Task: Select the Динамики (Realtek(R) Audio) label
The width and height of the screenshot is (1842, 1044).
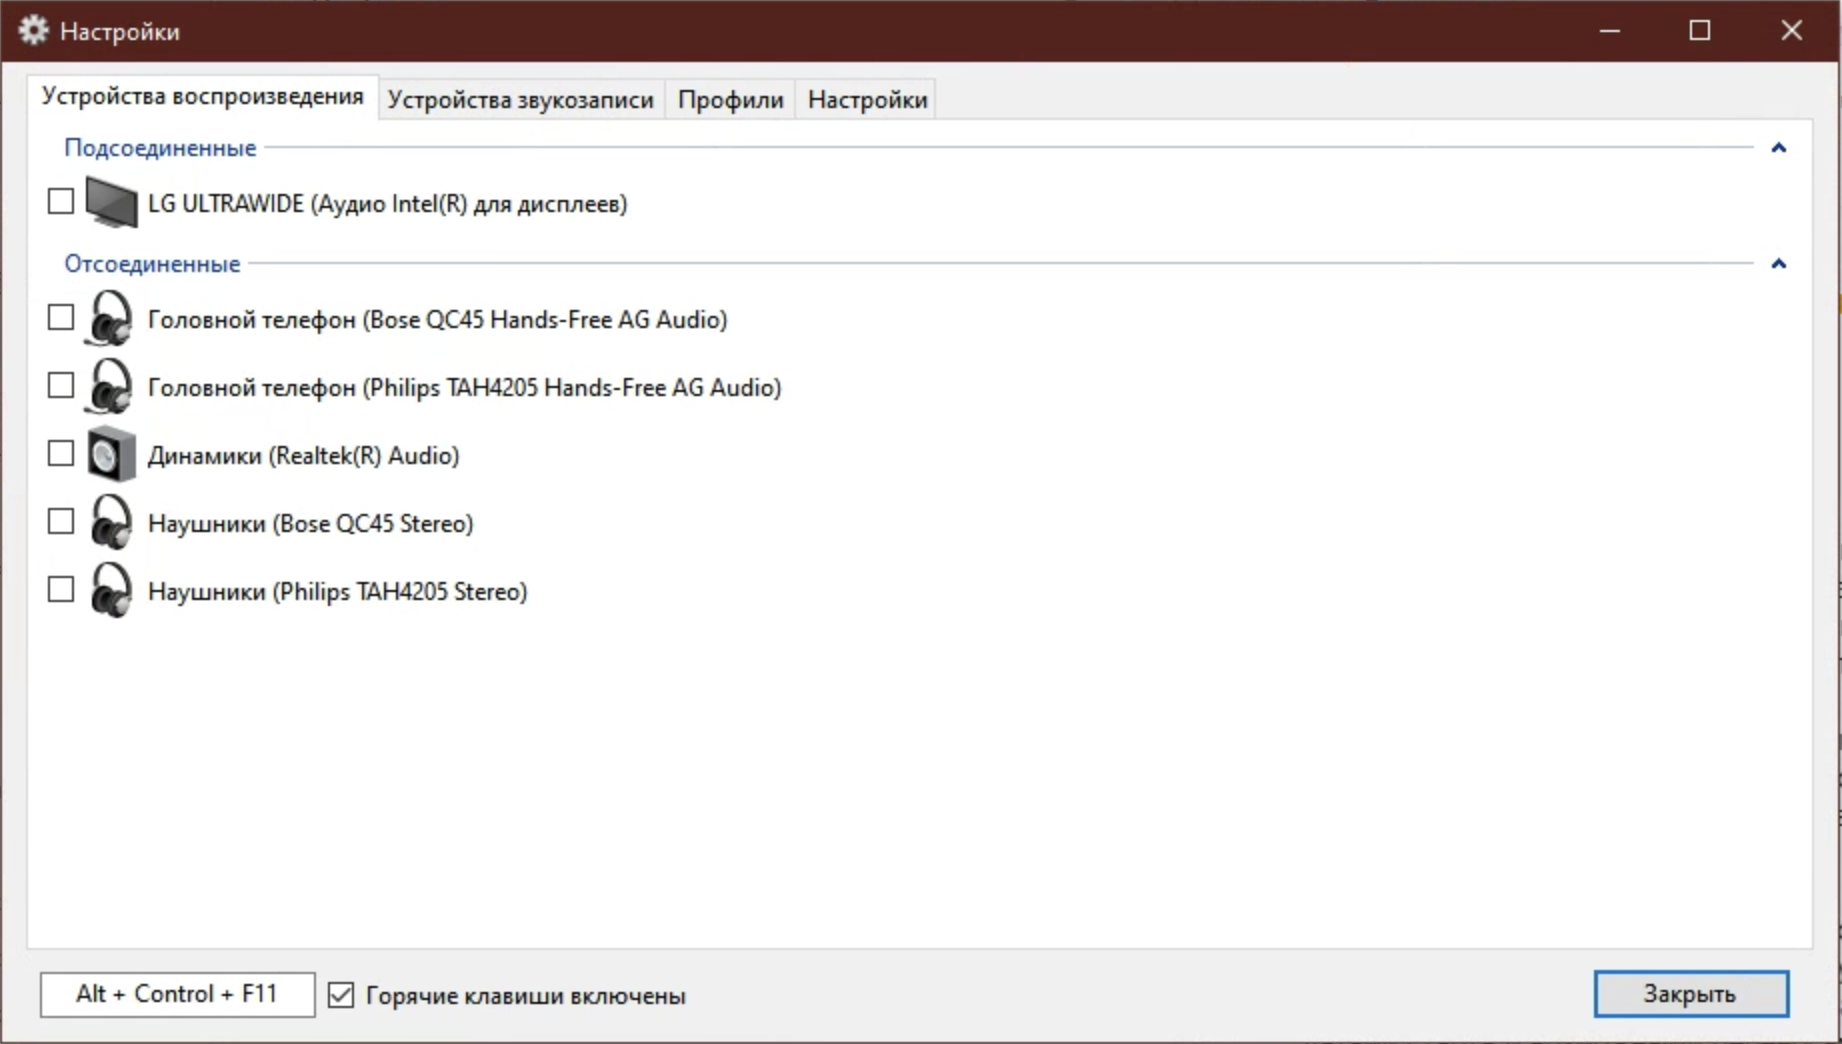Action: pos(304,456)
